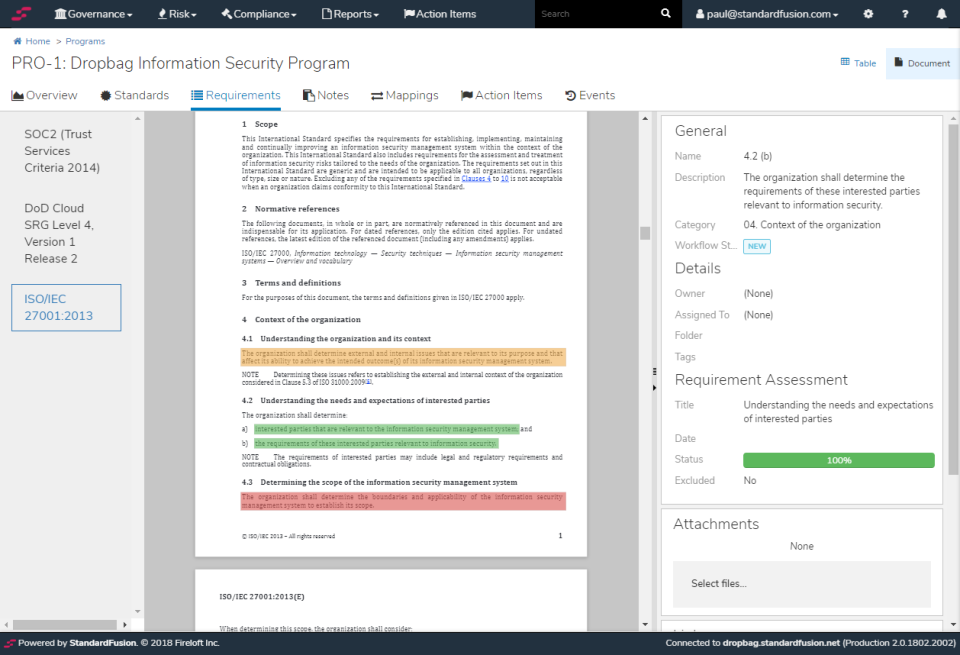Switch to Document view
The height and width of the screenshot is (655, 960).
pyautogui.click(x=922, y=62)
